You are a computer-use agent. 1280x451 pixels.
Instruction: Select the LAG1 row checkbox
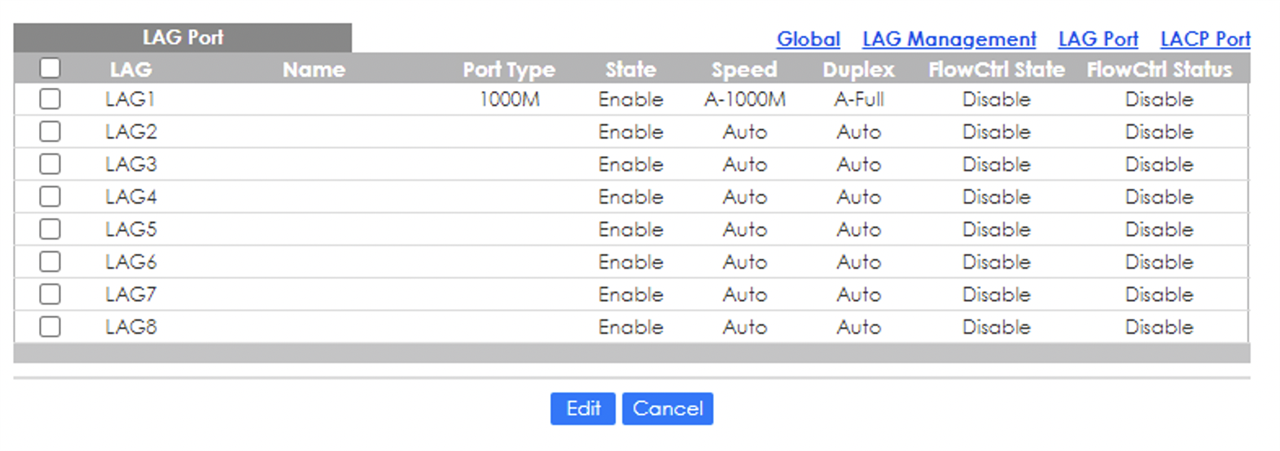click(x=49, y=99)
